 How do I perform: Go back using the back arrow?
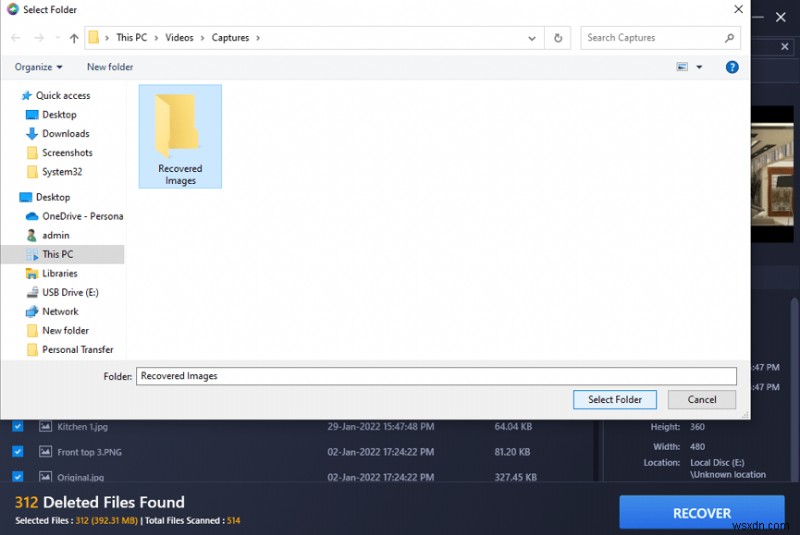pyautogui.click(x=16, y=38)
